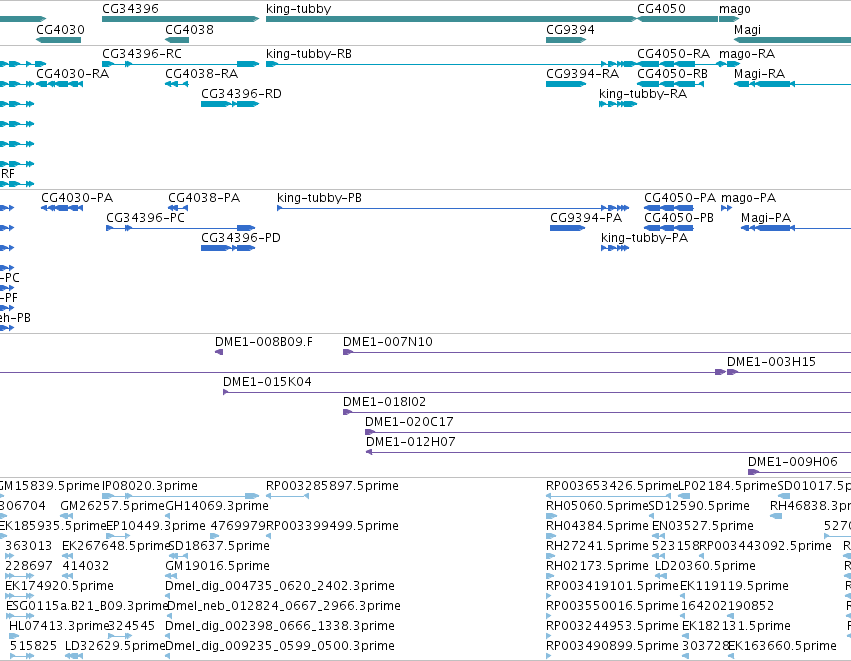The height and width of the screenshot is (661, 851).
Task: Click EST label RH04384.5prime
Action: [597, 526]
